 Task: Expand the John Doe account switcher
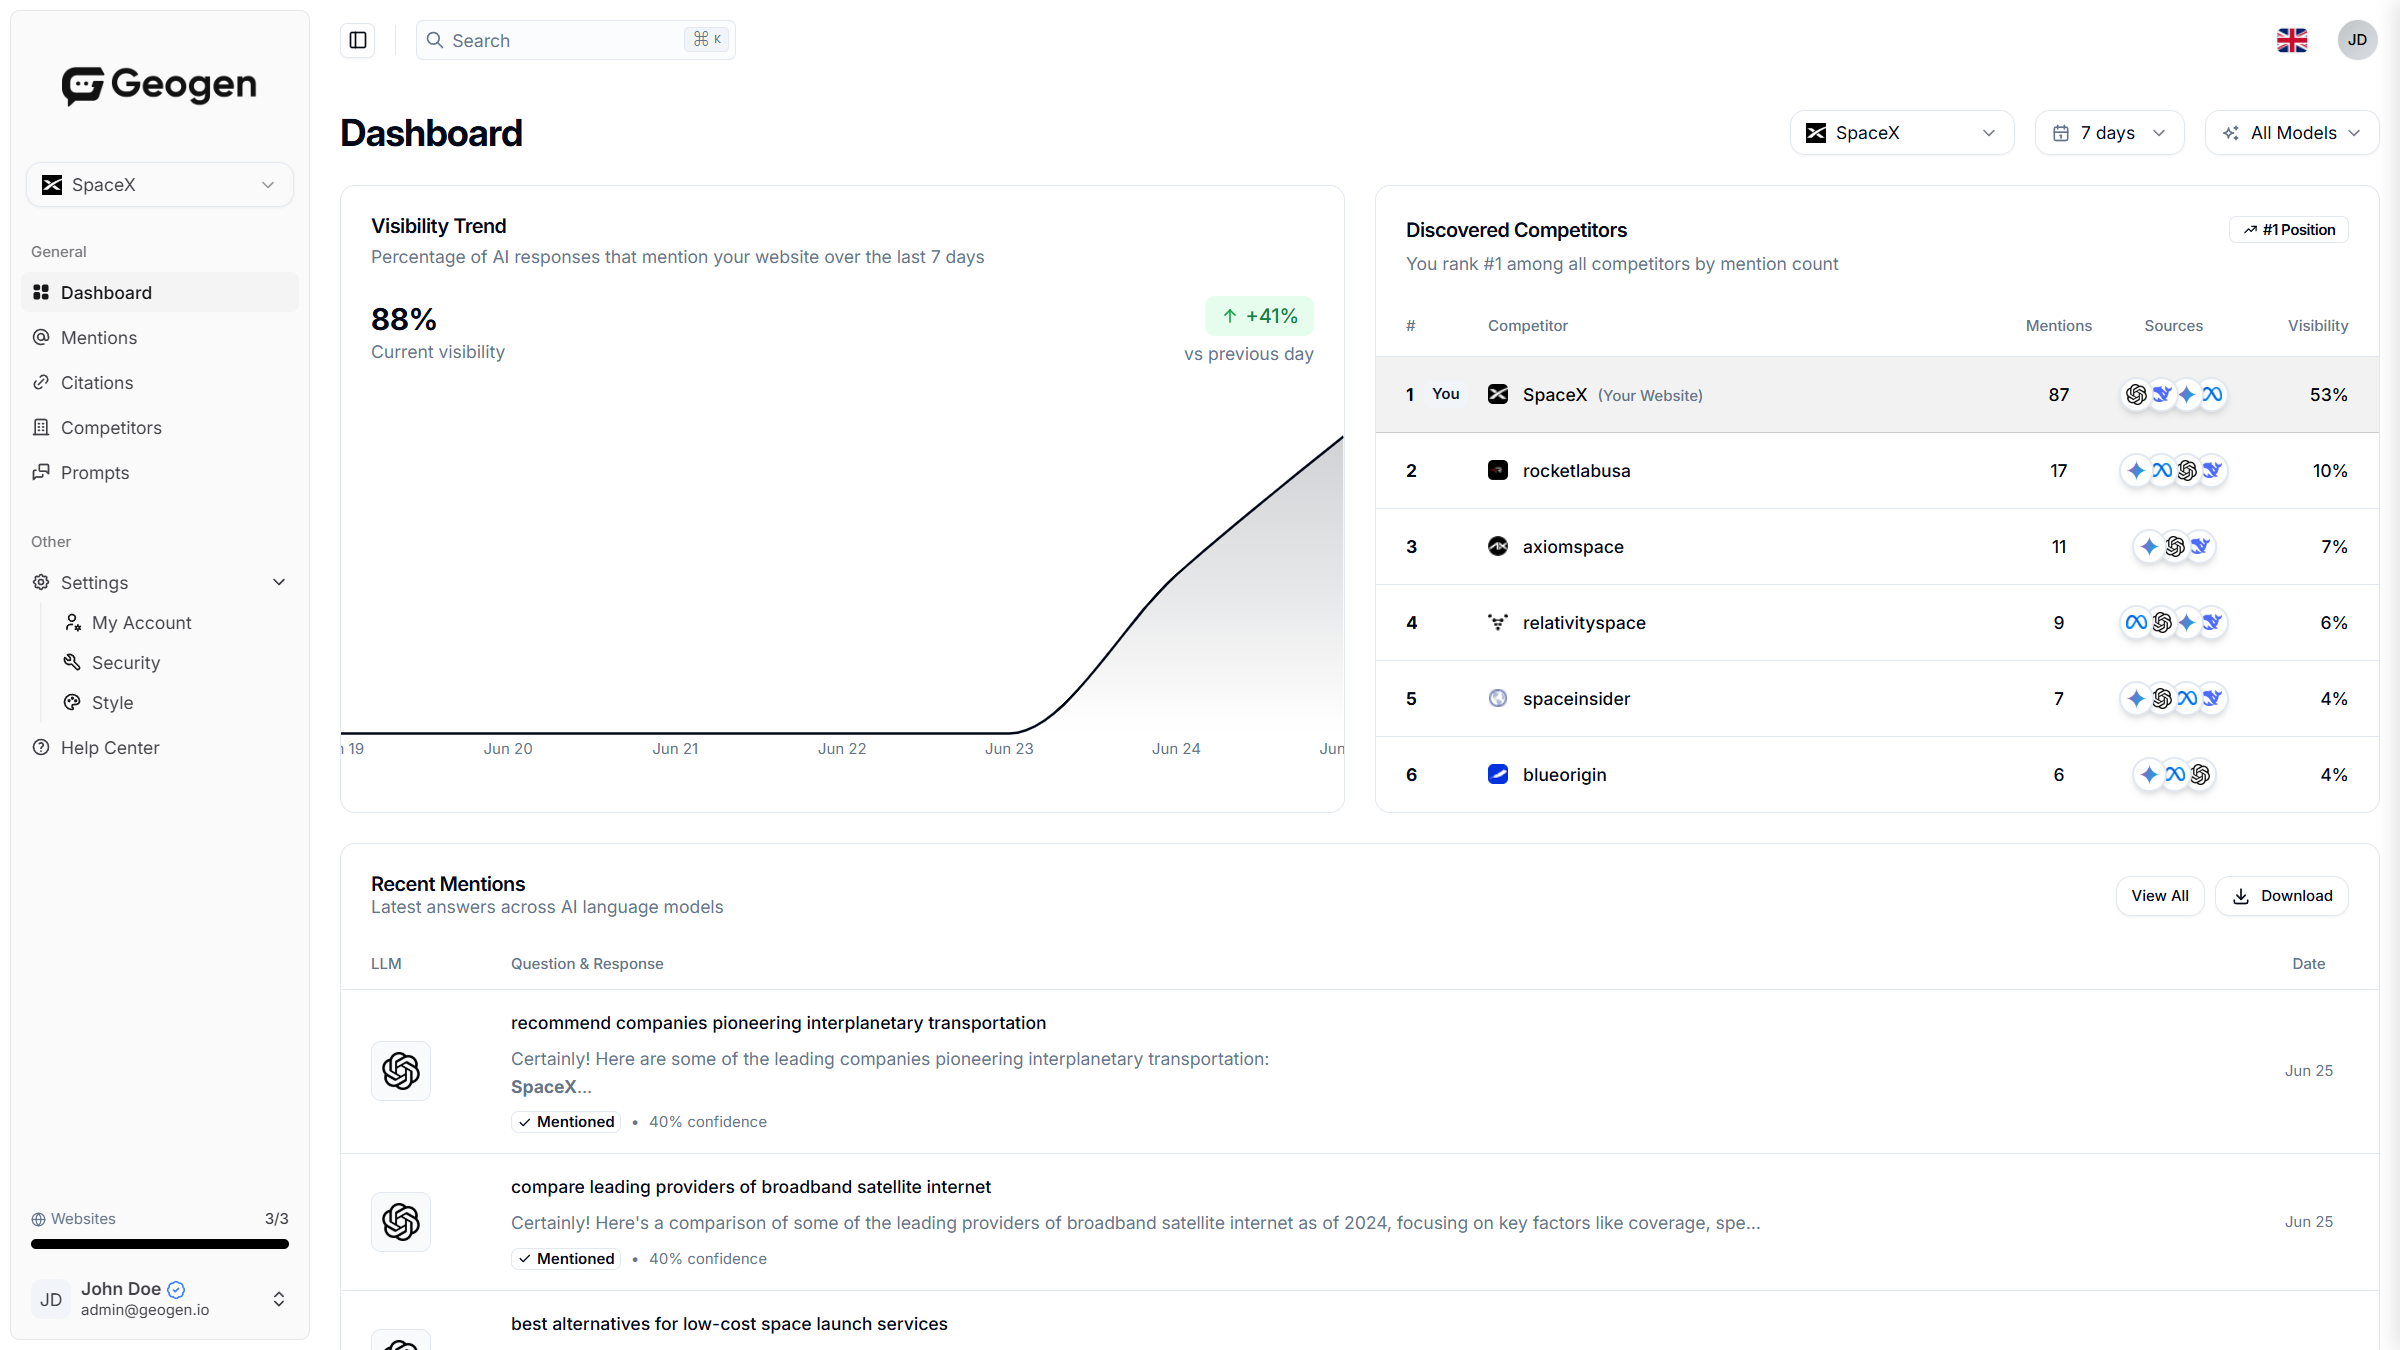[279, 1299]
